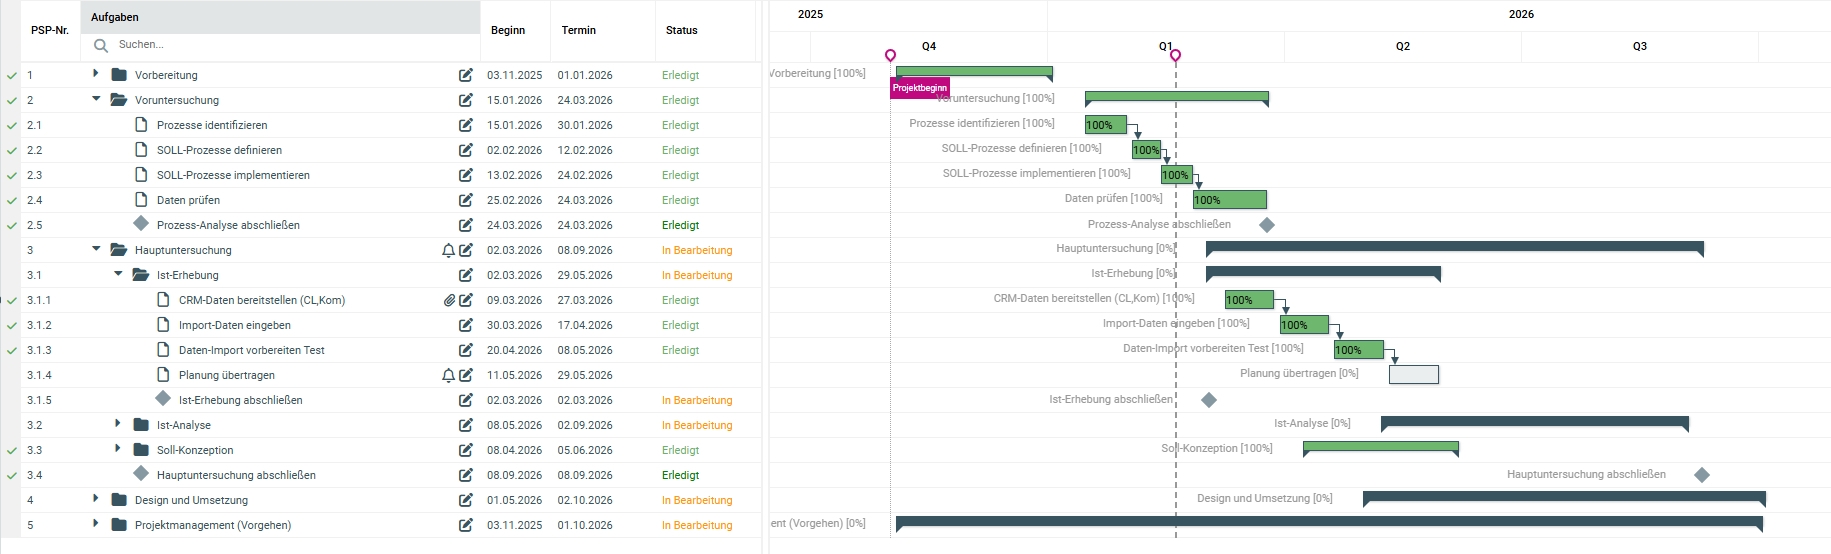The image size is (1831, 554).
Task: Click the edit icon for Daten prüfen
Action: pyautogui.click(x=466, y=200)
